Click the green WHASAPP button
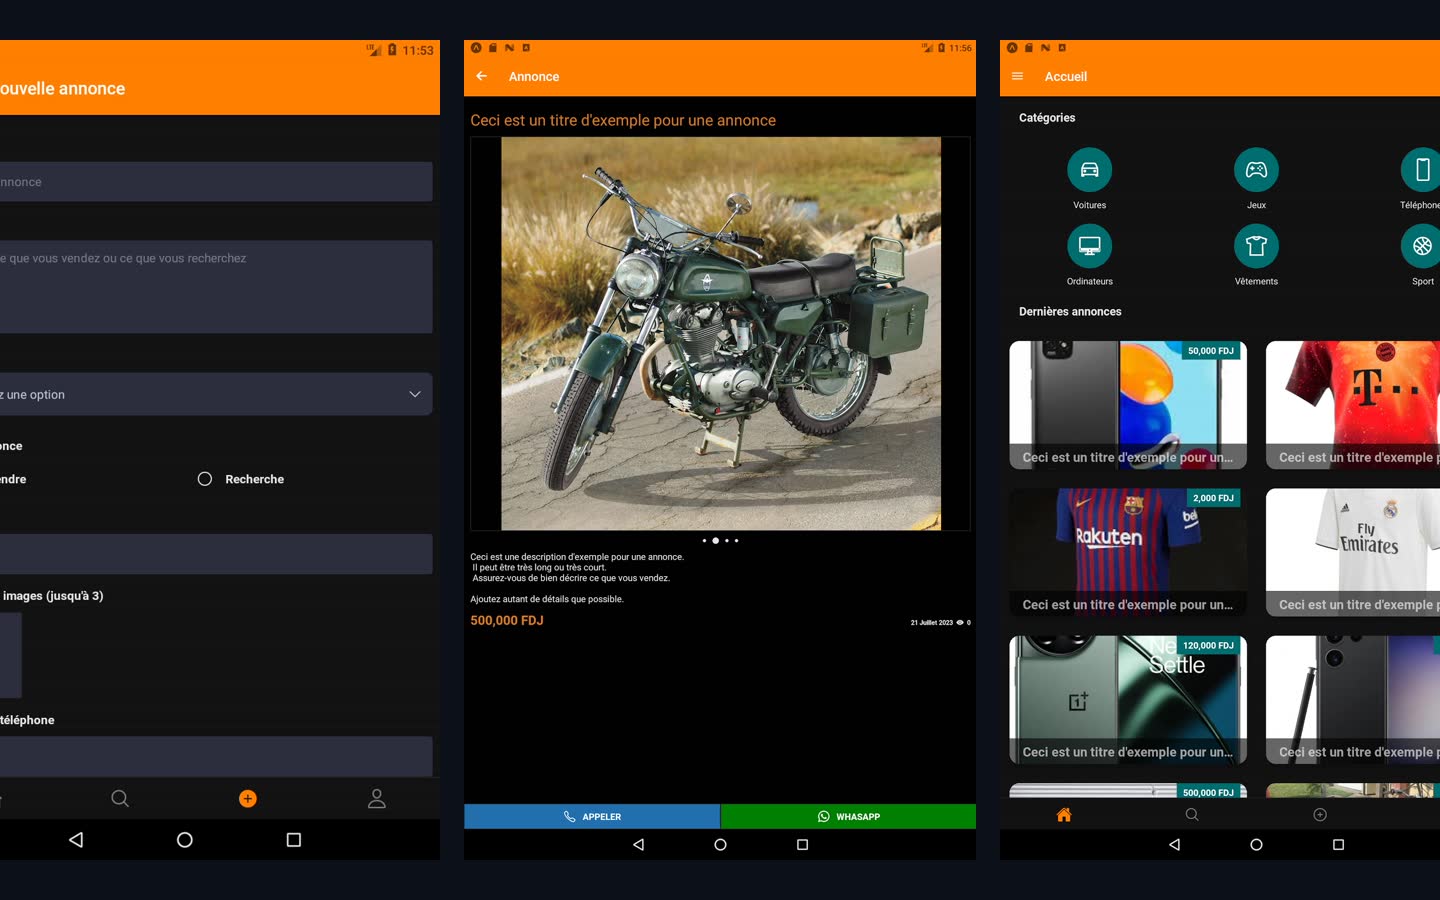The height and width of the screenshot is (900, 1440). click(x=848, y=817)
